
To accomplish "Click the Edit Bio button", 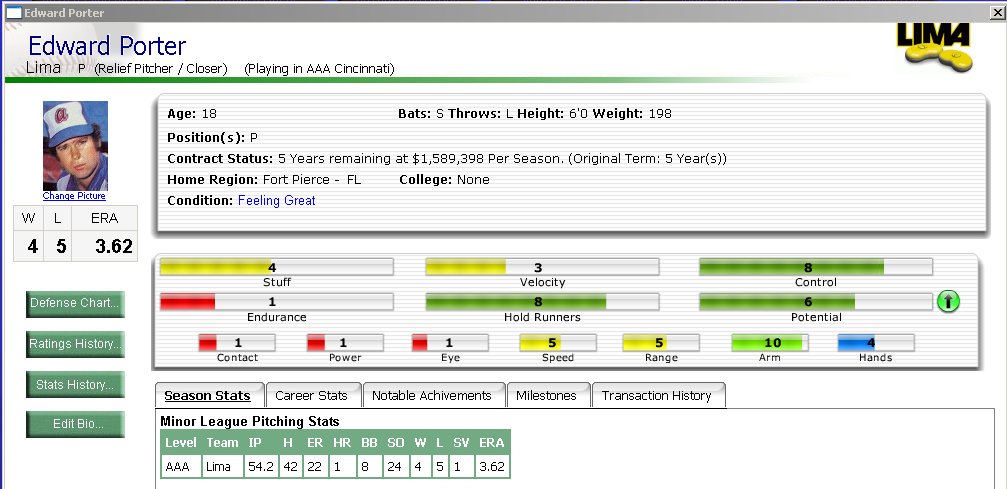I will coord(75,424).
